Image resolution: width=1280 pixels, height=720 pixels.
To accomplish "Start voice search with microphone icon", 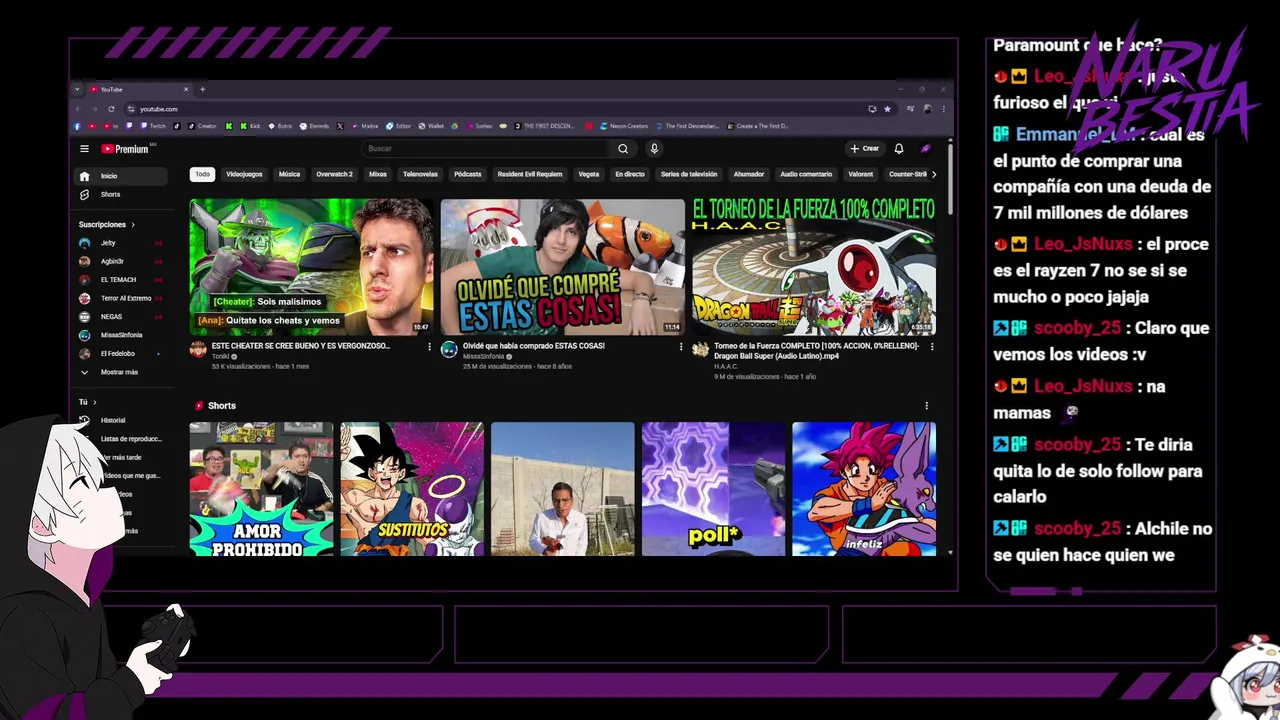I will tap(654, 149).
